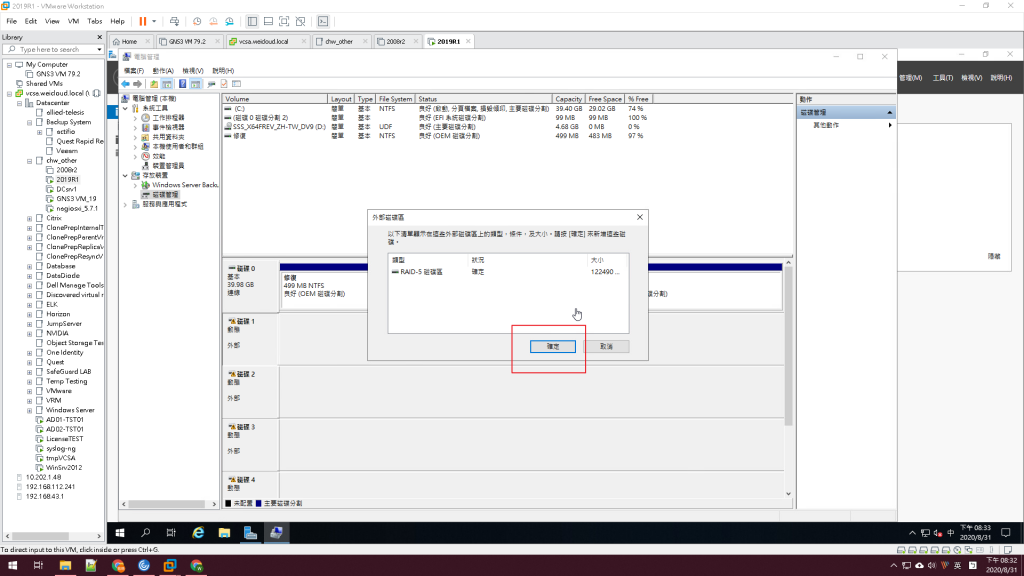Open Server Manager icon in guest taskbar

[x=250, y=533]
